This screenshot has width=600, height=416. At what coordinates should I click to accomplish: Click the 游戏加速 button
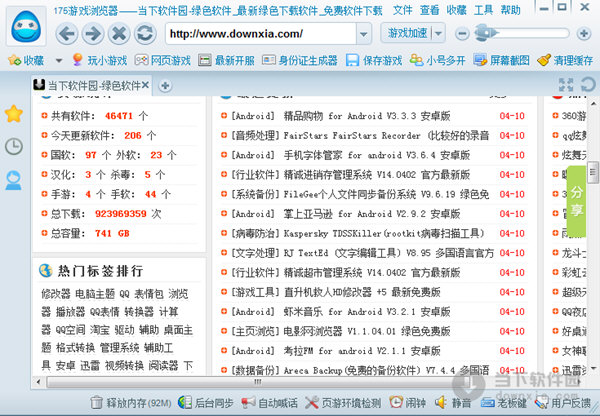coord(407,33)
